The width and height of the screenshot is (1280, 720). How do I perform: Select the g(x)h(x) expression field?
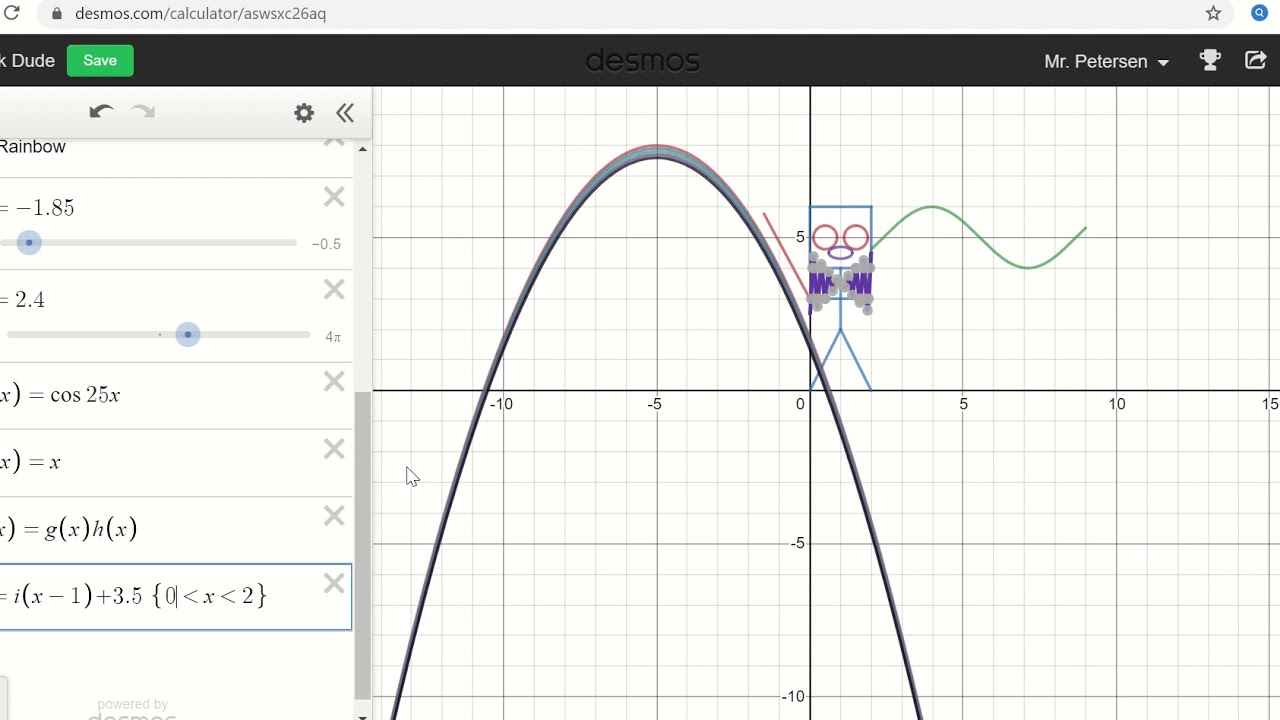click(x=176, y=530)
